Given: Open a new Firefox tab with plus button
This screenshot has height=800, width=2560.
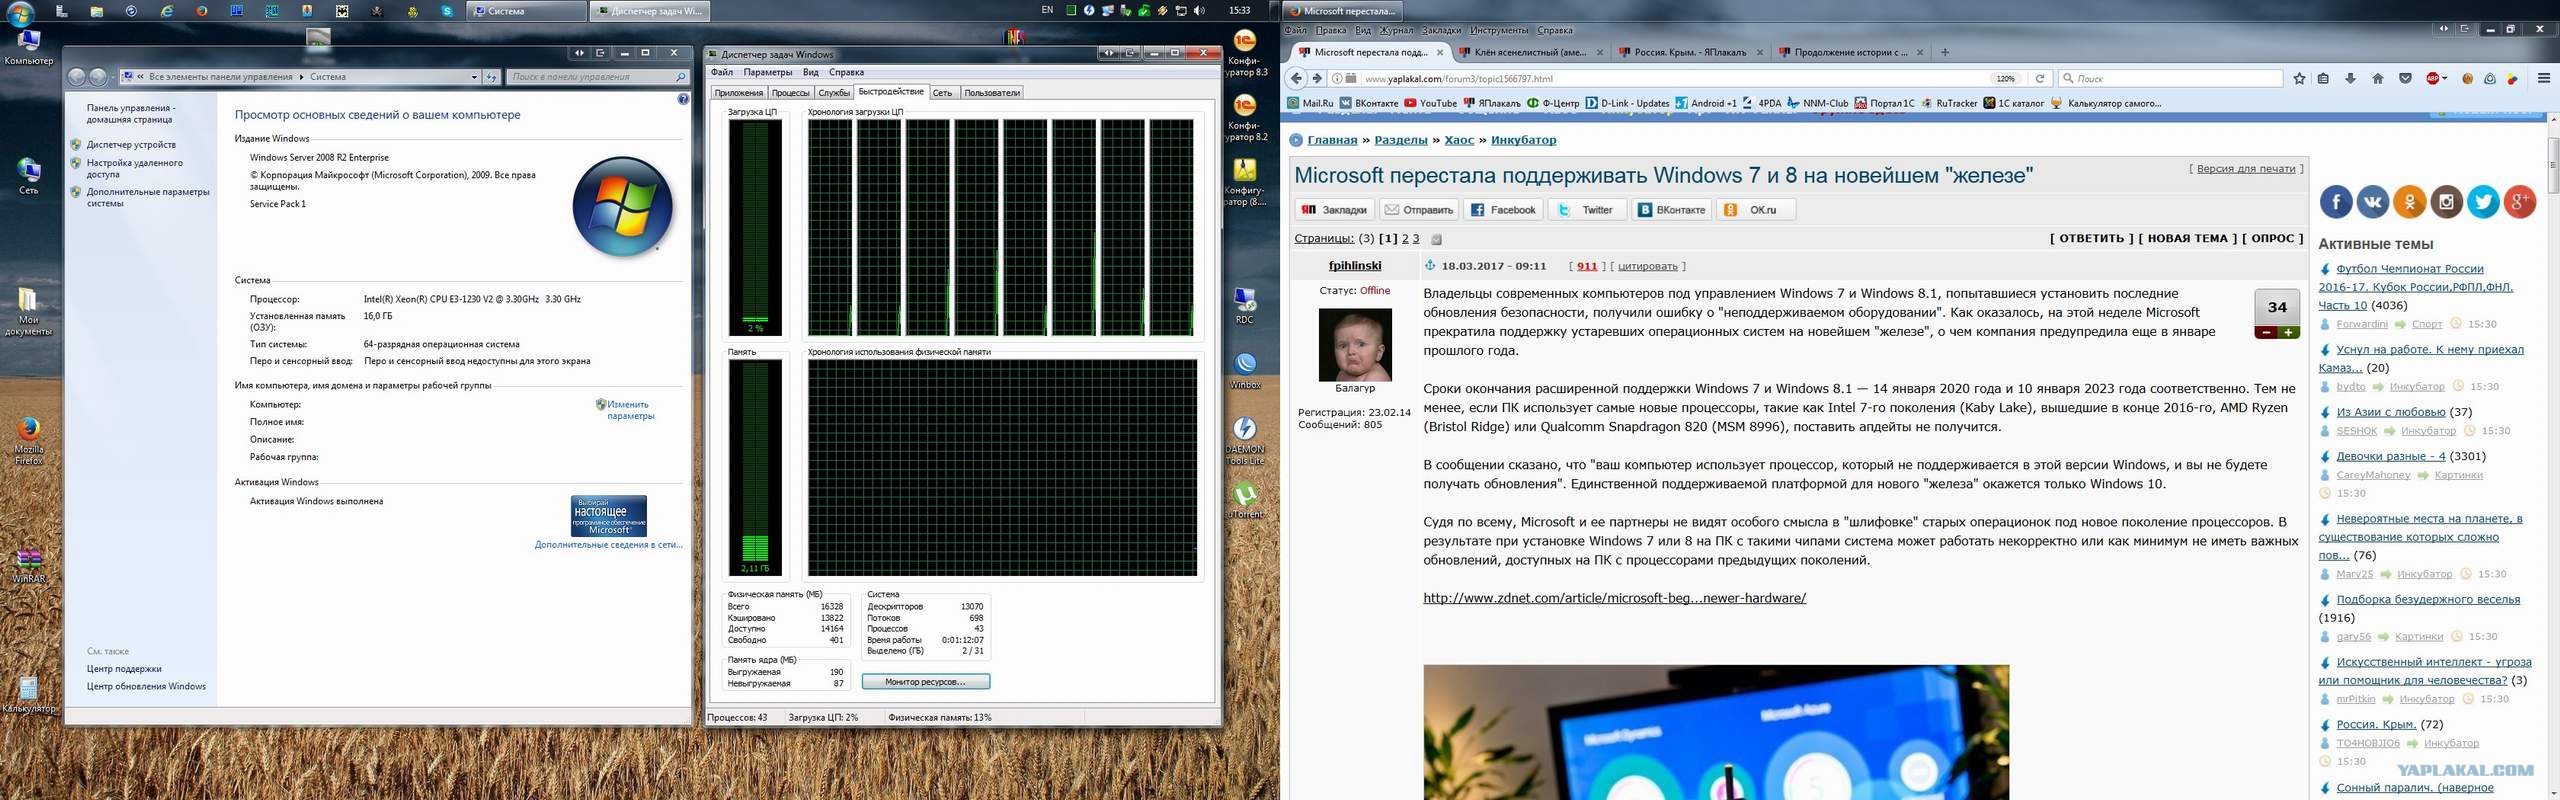Looking at the screenshot, I should click(x=1945, y=52).
